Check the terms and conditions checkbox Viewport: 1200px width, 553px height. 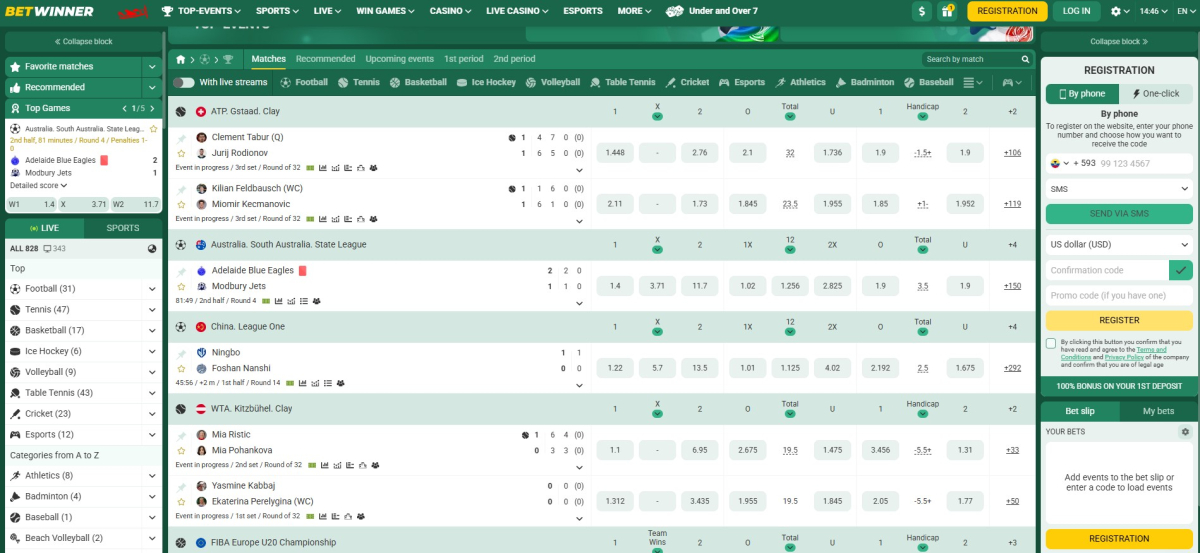[x=1051, y=343]
